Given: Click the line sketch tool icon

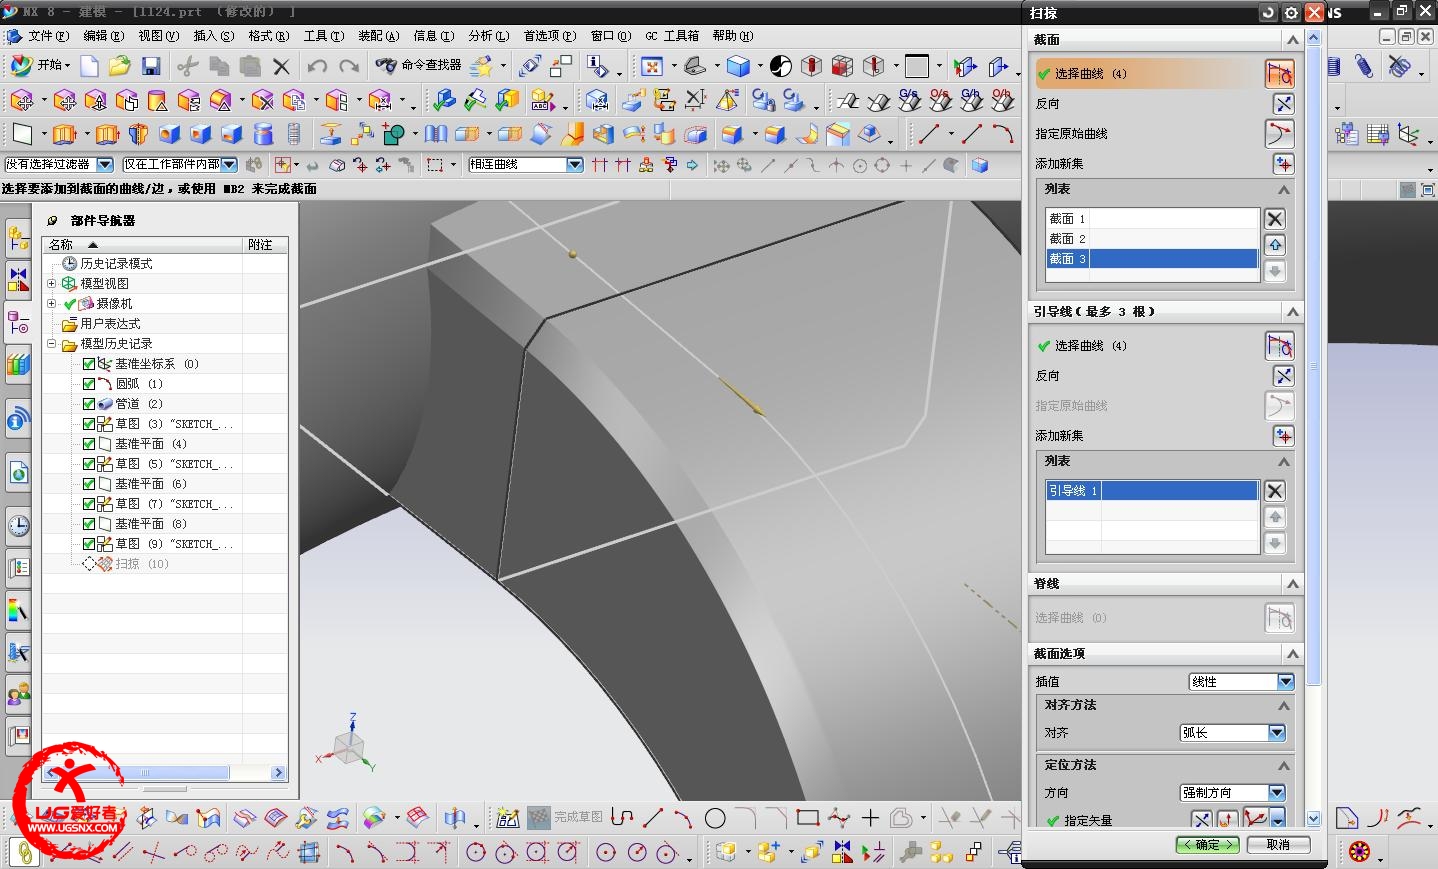Looking at the screenshot, I should click(653, 818).
